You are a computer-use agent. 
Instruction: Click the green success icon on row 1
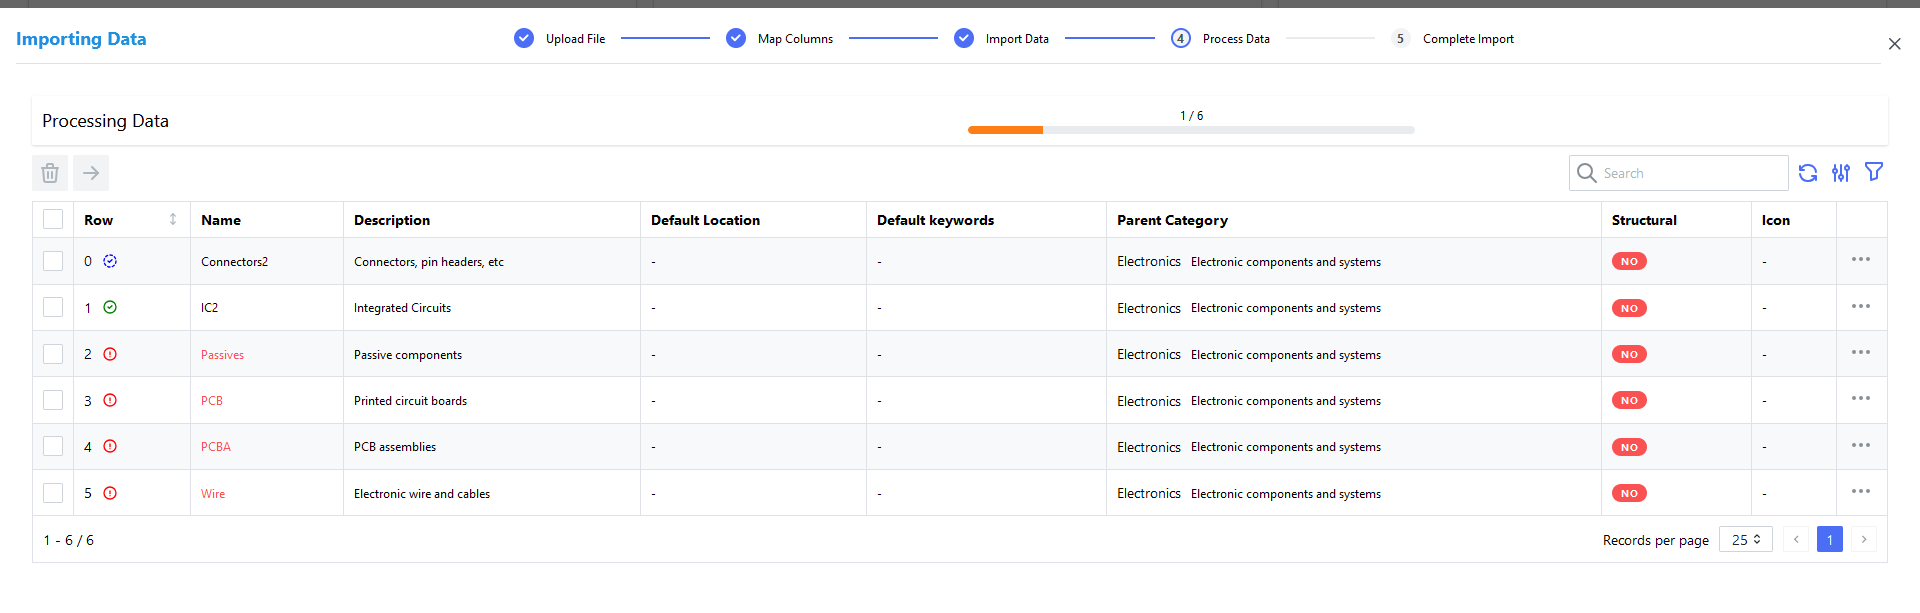point(110,307)
